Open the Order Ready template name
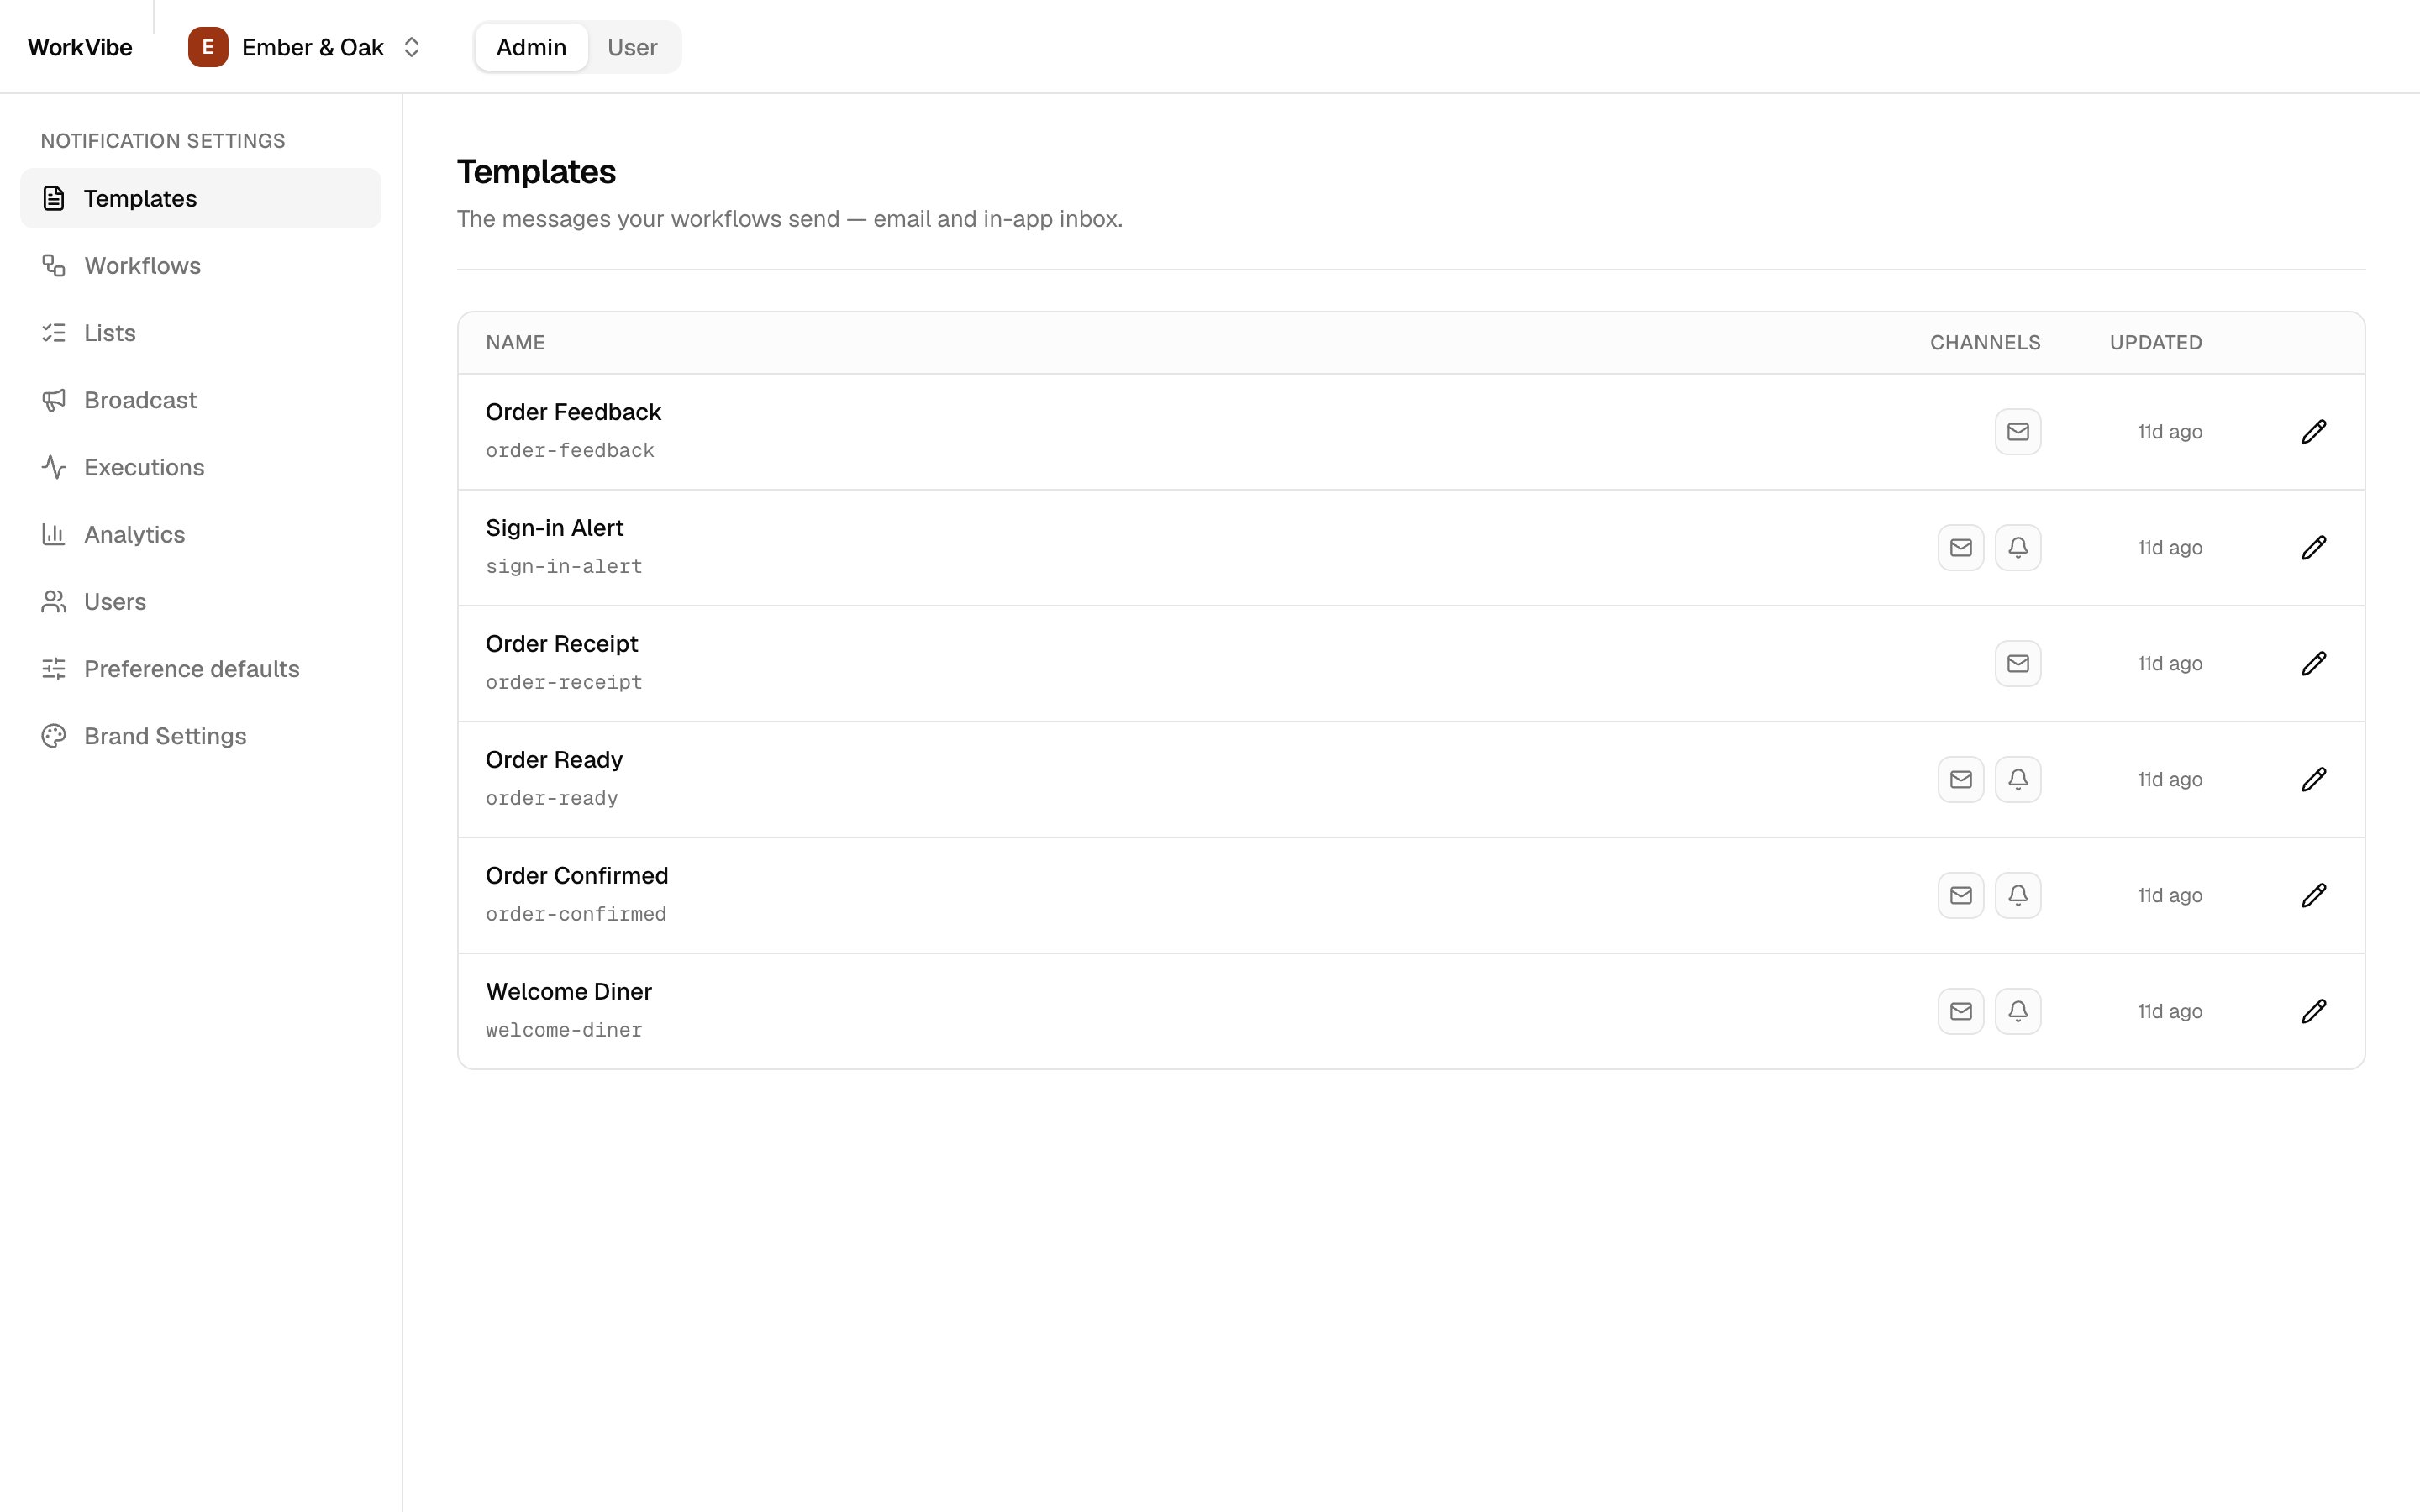This screenshot has width=2420, height=1512. [x=554, y=760]
